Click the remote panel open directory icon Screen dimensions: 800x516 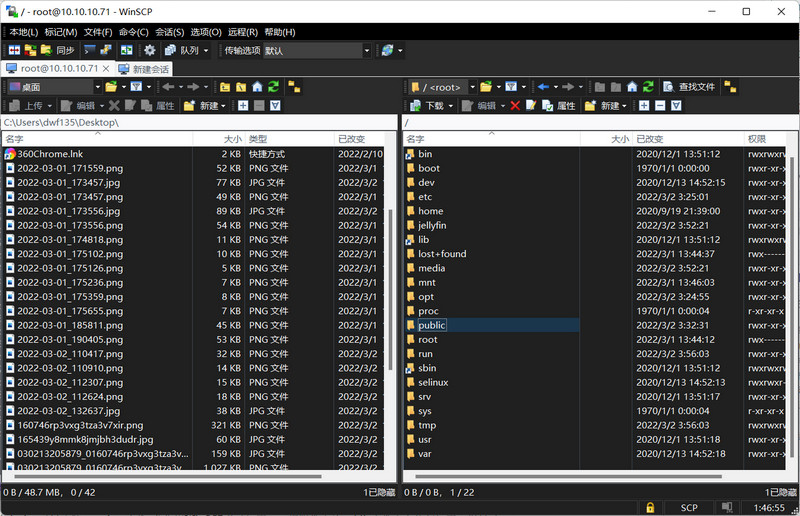coord(486,87)
